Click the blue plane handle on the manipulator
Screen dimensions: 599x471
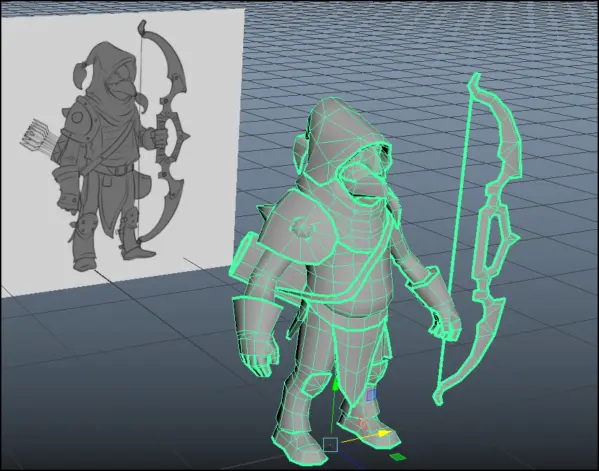371,395
